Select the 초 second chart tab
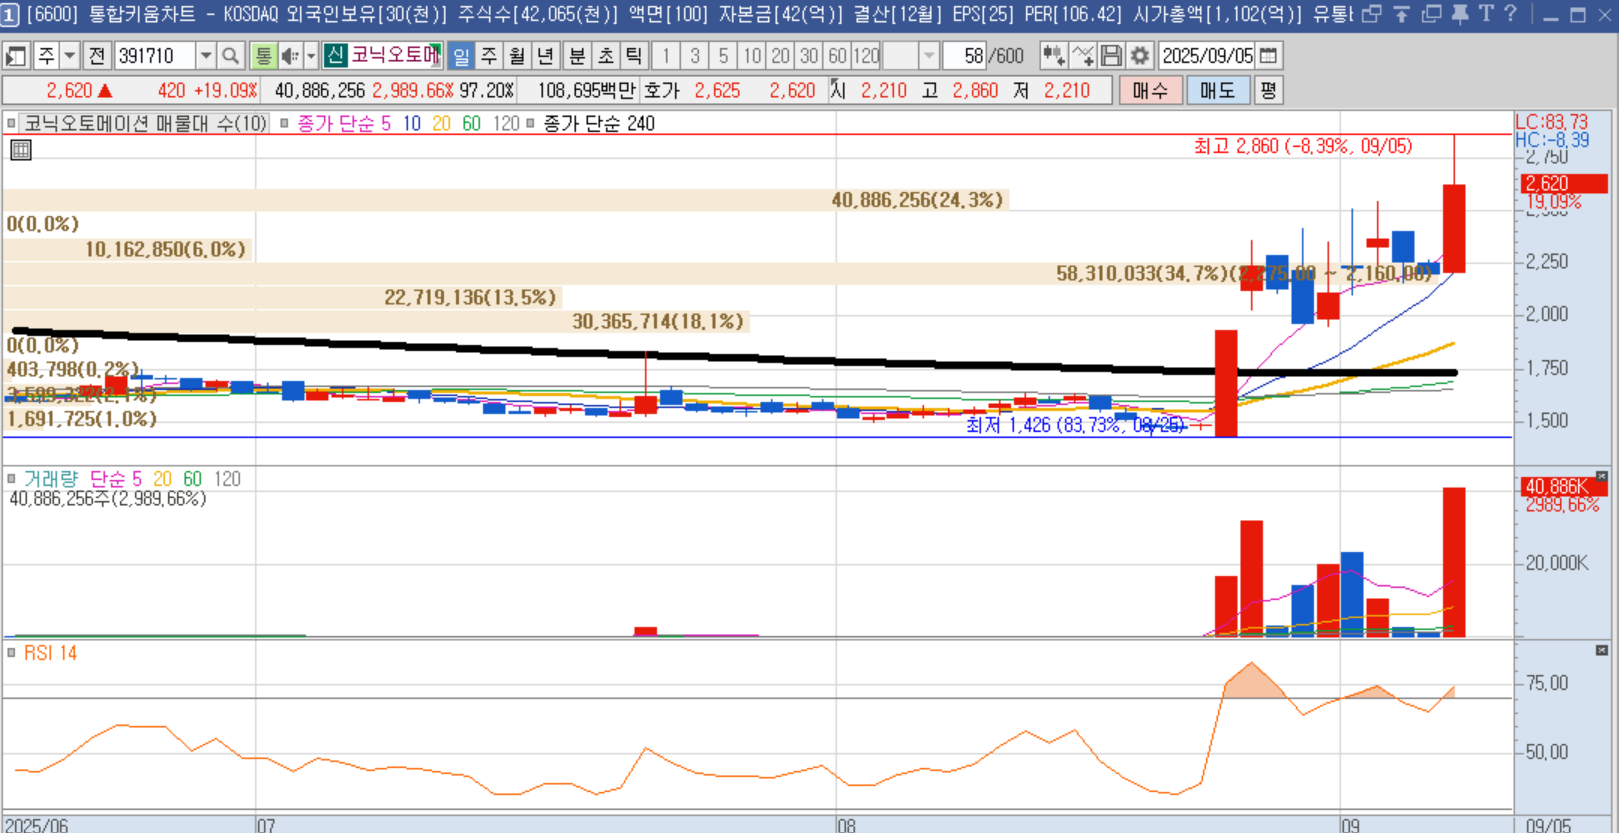 [605, 56]
